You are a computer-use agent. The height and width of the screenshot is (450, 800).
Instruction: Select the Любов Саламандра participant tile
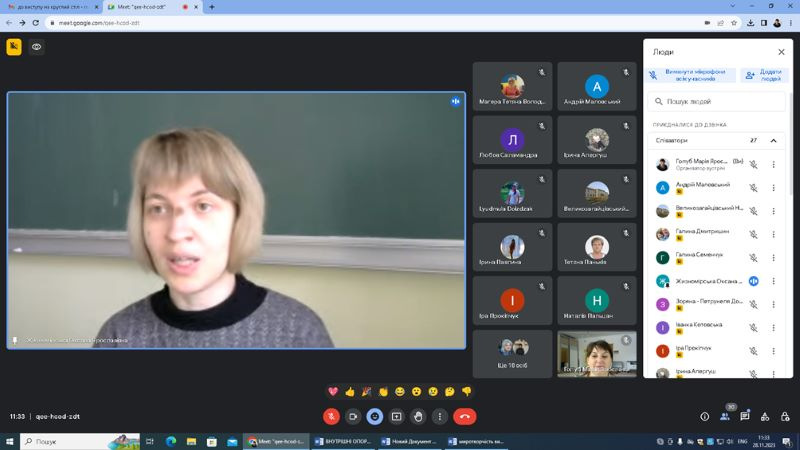click(512, 140)
